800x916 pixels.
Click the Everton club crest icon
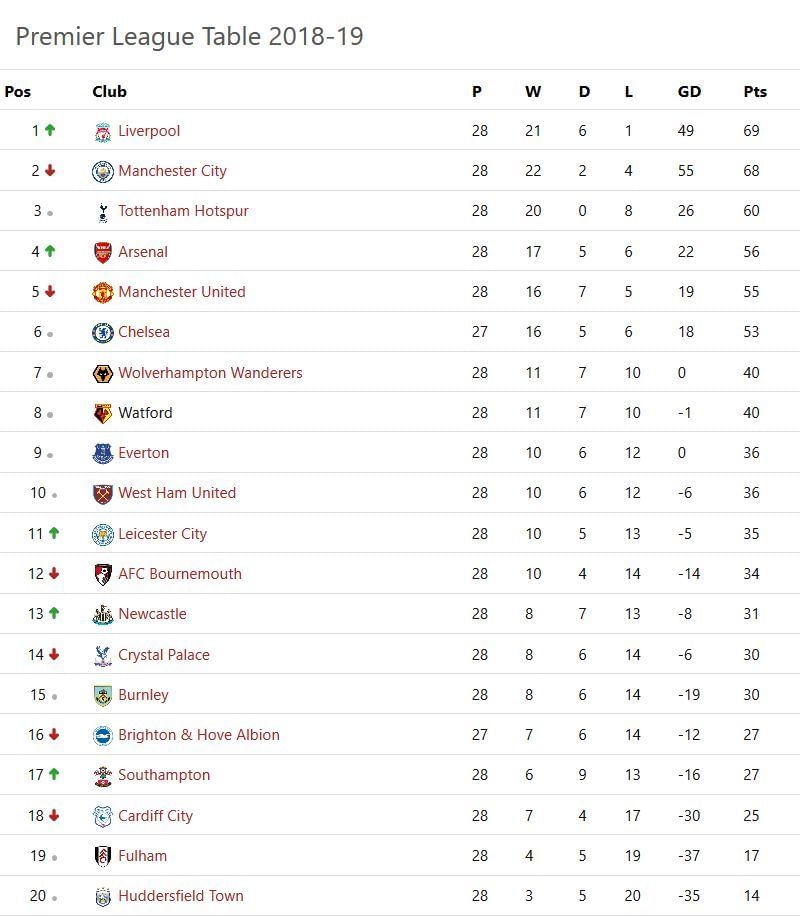point(103,454)
